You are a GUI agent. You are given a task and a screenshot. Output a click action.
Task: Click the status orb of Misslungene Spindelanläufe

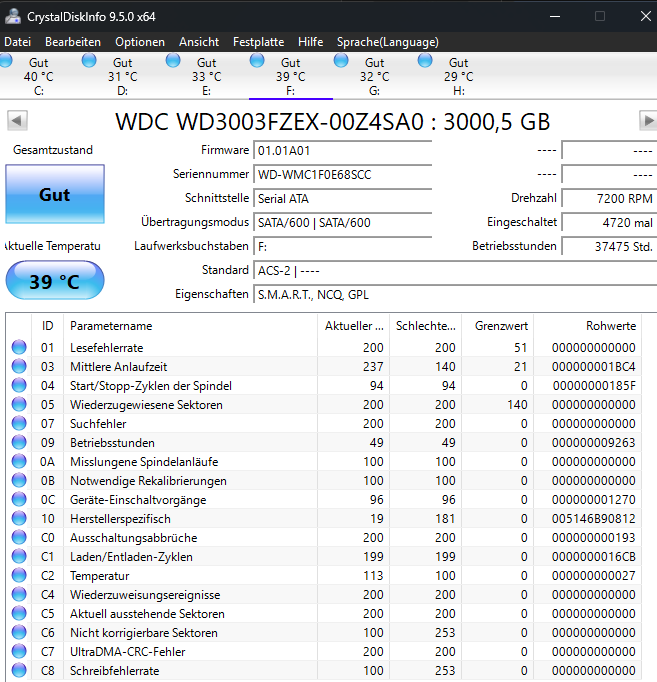(x=19, y=461)
